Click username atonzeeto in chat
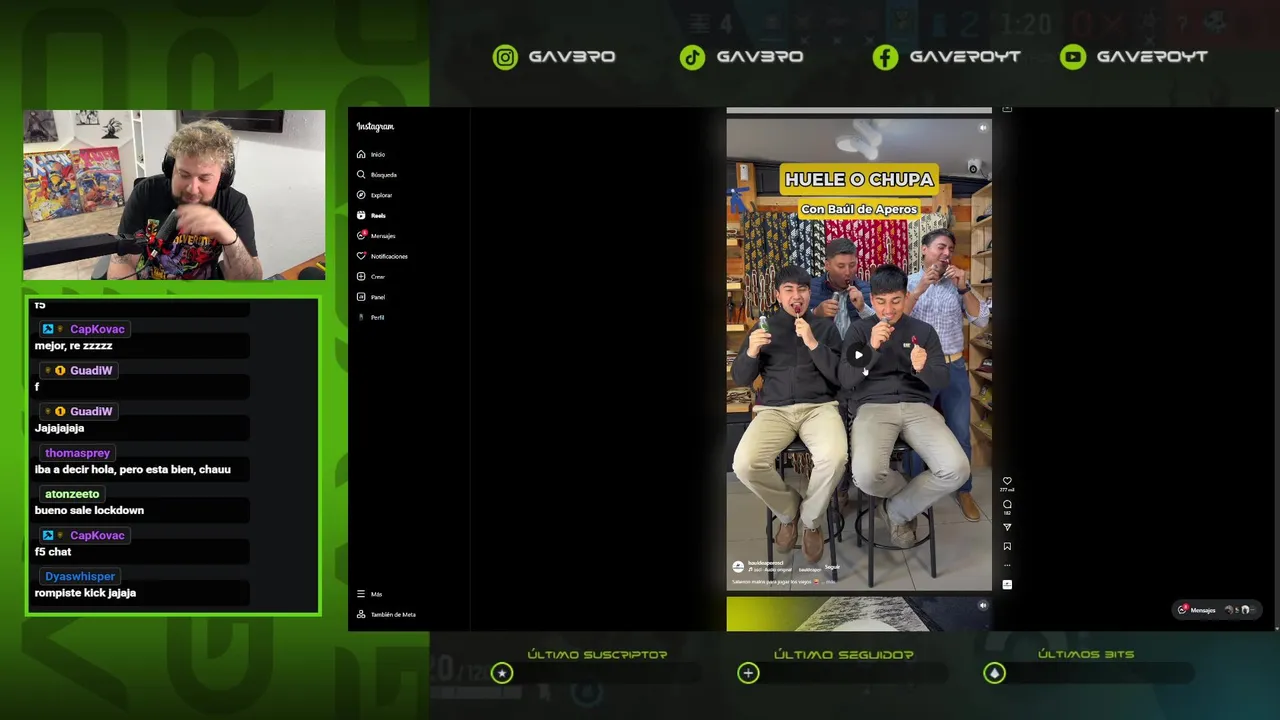The height and width of the screenshot is (720, 1280). [x=72, y=494]
